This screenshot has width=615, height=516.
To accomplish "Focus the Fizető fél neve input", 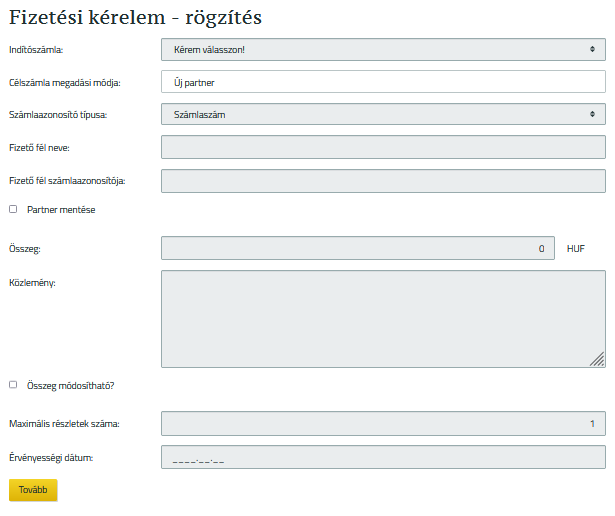I will 383,148.
